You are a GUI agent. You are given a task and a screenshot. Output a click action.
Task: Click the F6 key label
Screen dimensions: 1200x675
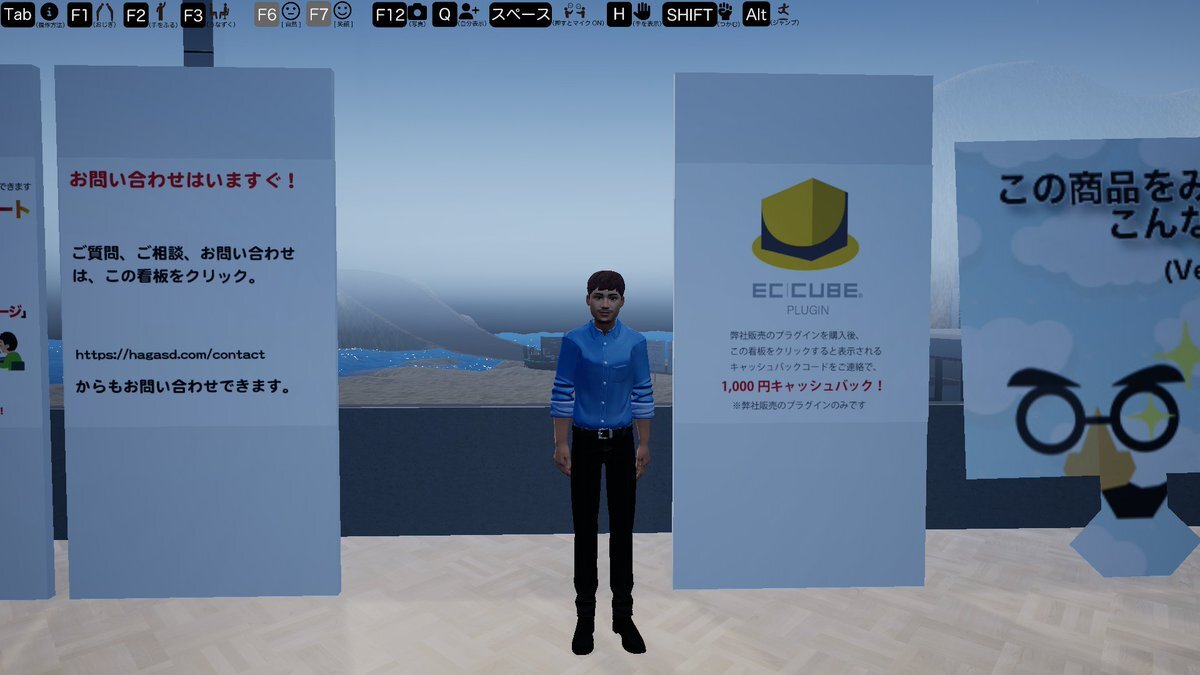coord(266,14)
